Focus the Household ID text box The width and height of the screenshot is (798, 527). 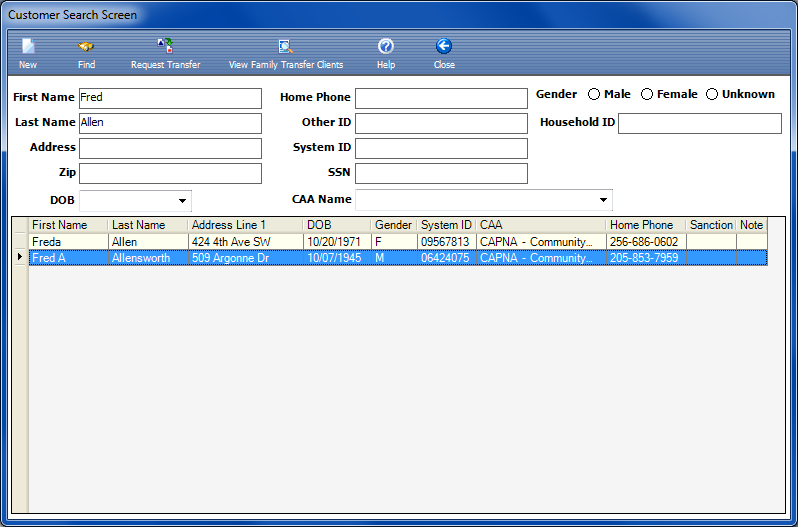[699, 123]
